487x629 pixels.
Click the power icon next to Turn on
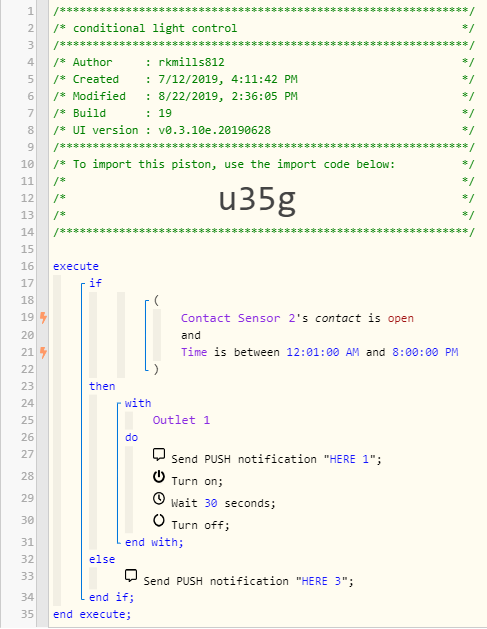click(159, 477)
